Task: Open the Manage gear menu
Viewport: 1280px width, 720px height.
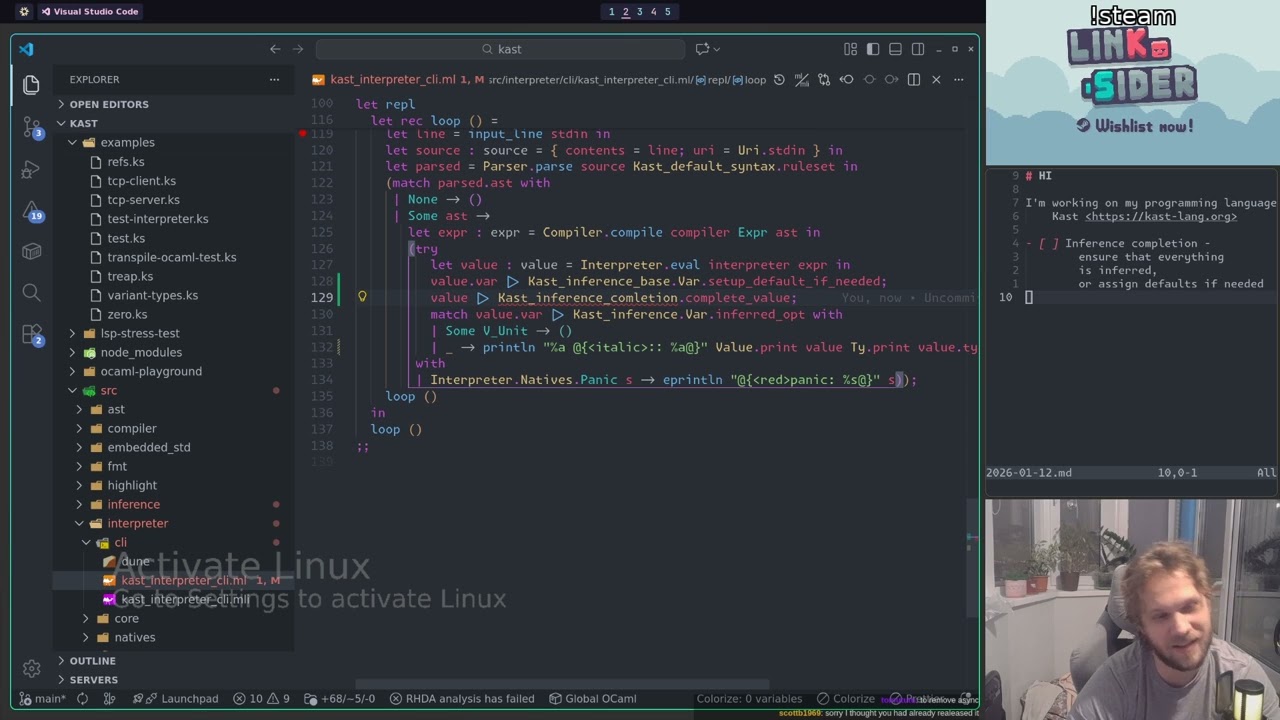Action: (31, 669)
